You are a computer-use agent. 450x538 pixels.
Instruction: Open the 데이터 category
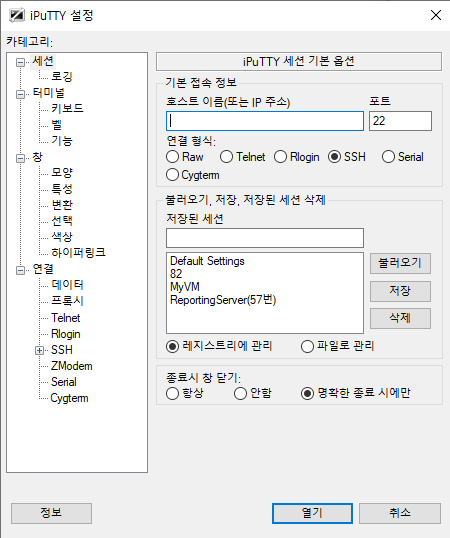click(67, 285)
